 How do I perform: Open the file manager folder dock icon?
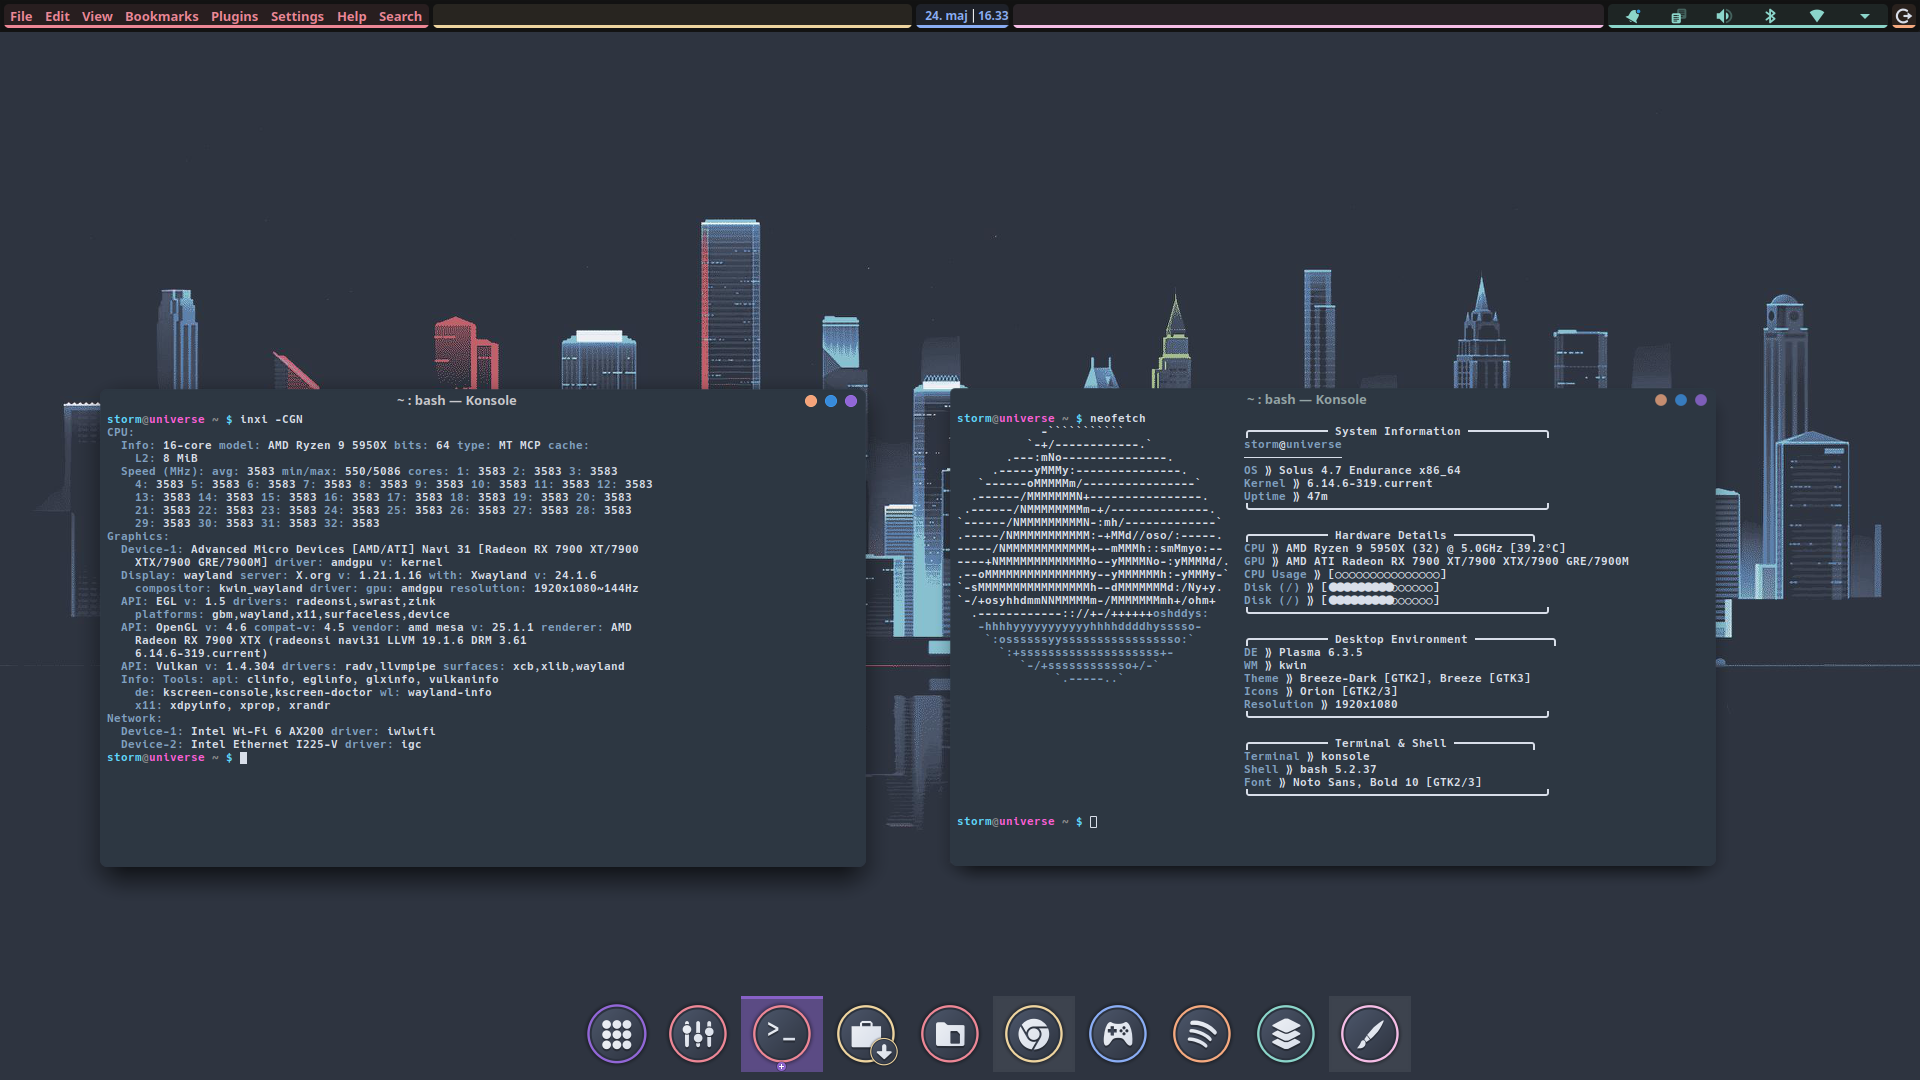point(949,1034)
